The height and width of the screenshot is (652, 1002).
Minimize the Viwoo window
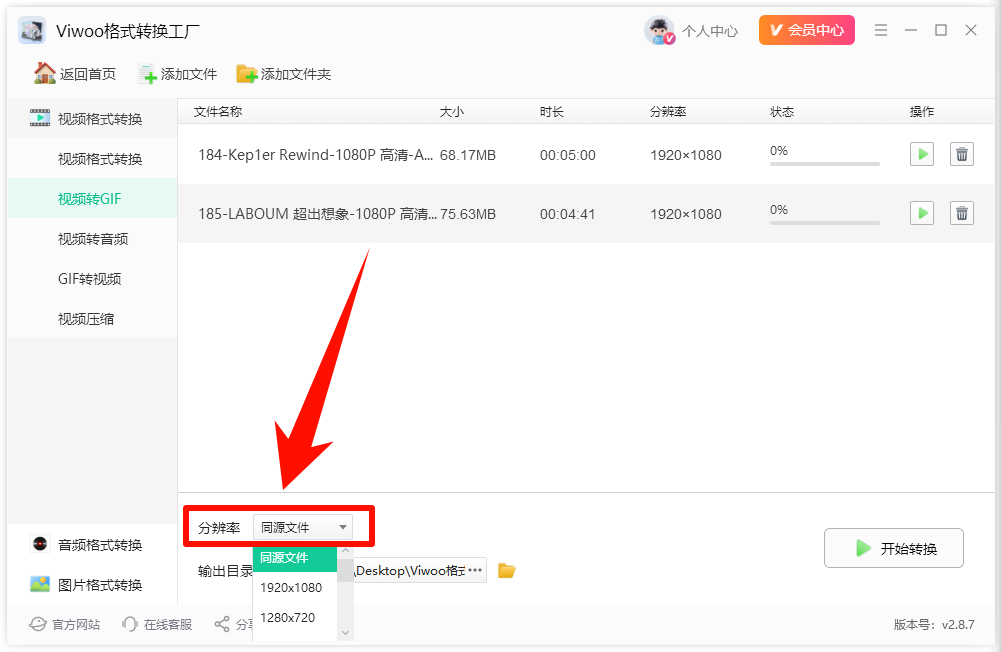tap(911, 30)
